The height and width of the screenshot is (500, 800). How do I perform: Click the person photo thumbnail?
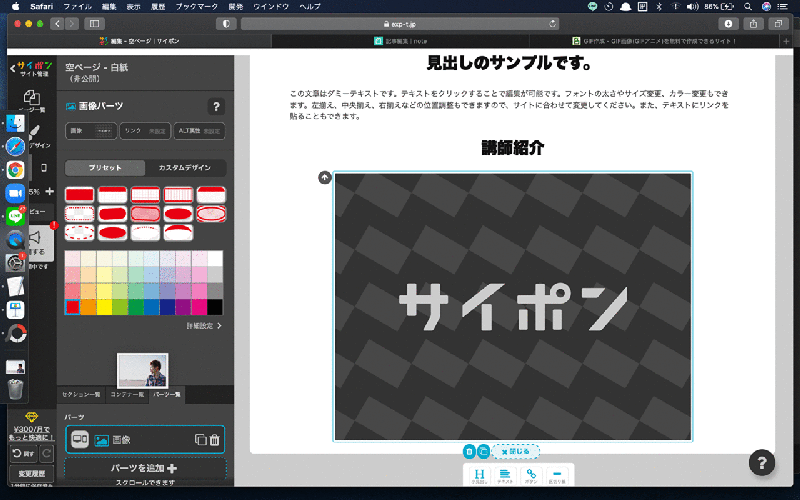click(x=142, y=370)
